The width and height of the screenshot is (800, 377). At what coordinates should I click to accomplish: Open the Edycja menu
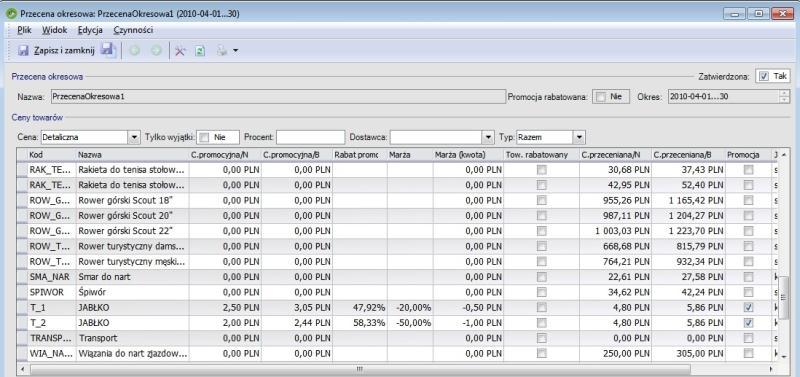click(x=90, y=30)
